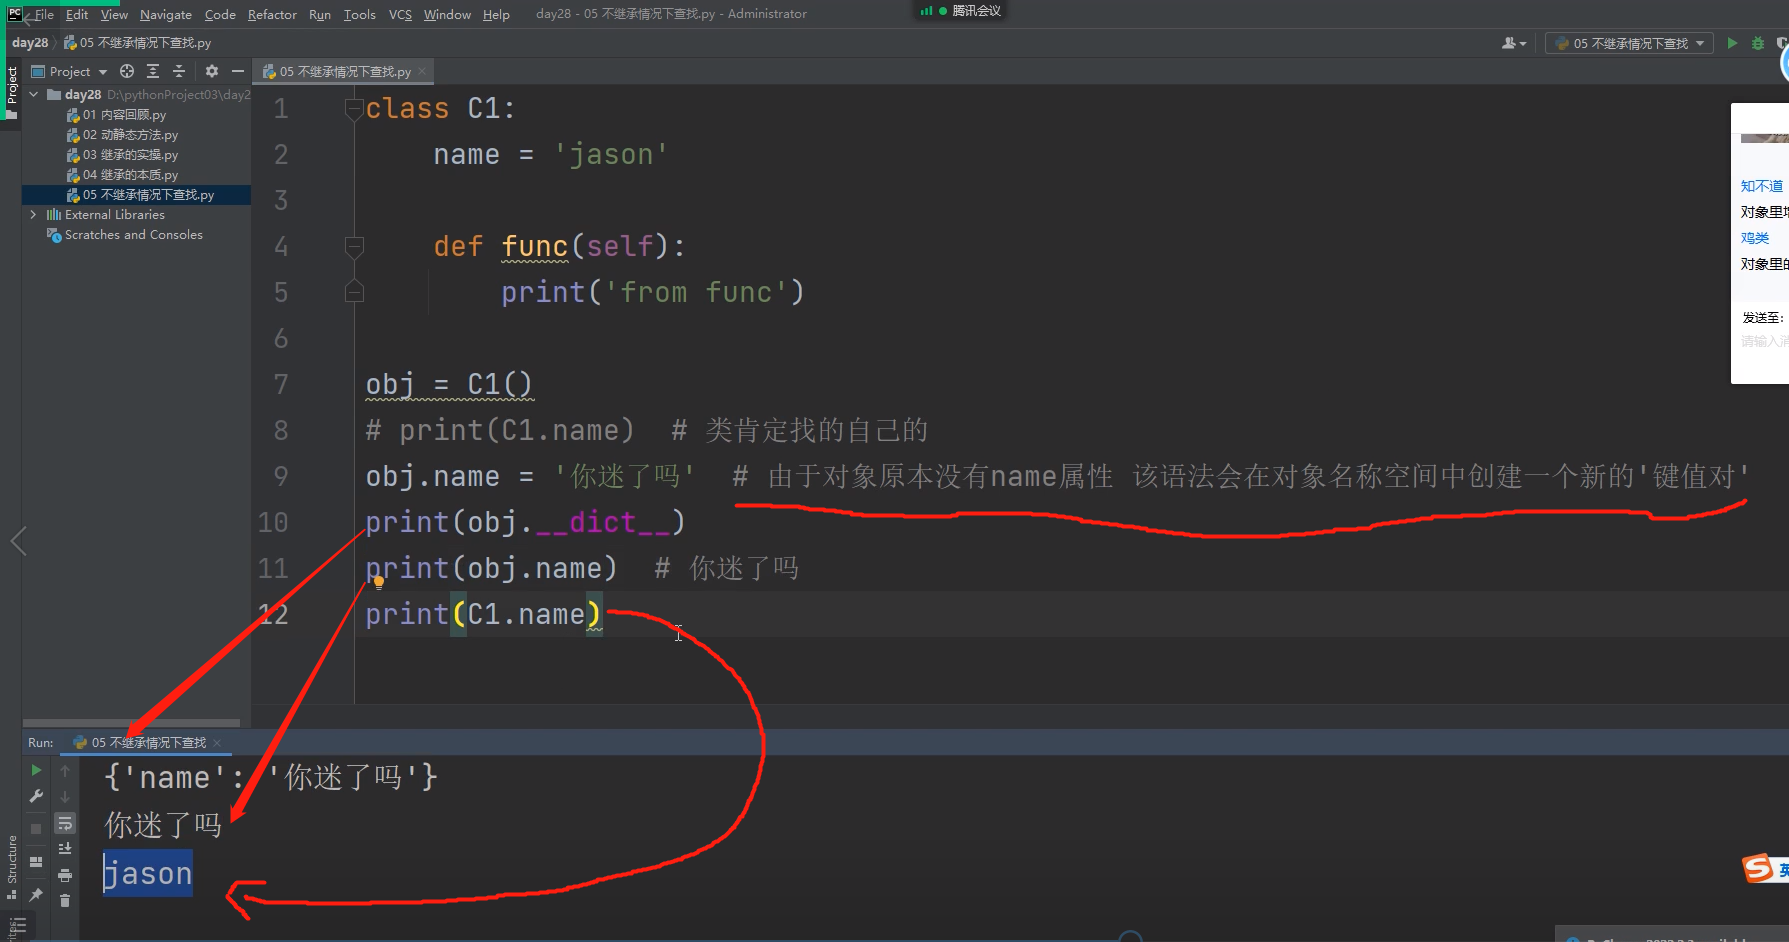Run the script with the top toolbar play button
The image size is (1789, 942).
pyautogui.click(x=1733, y=43)
